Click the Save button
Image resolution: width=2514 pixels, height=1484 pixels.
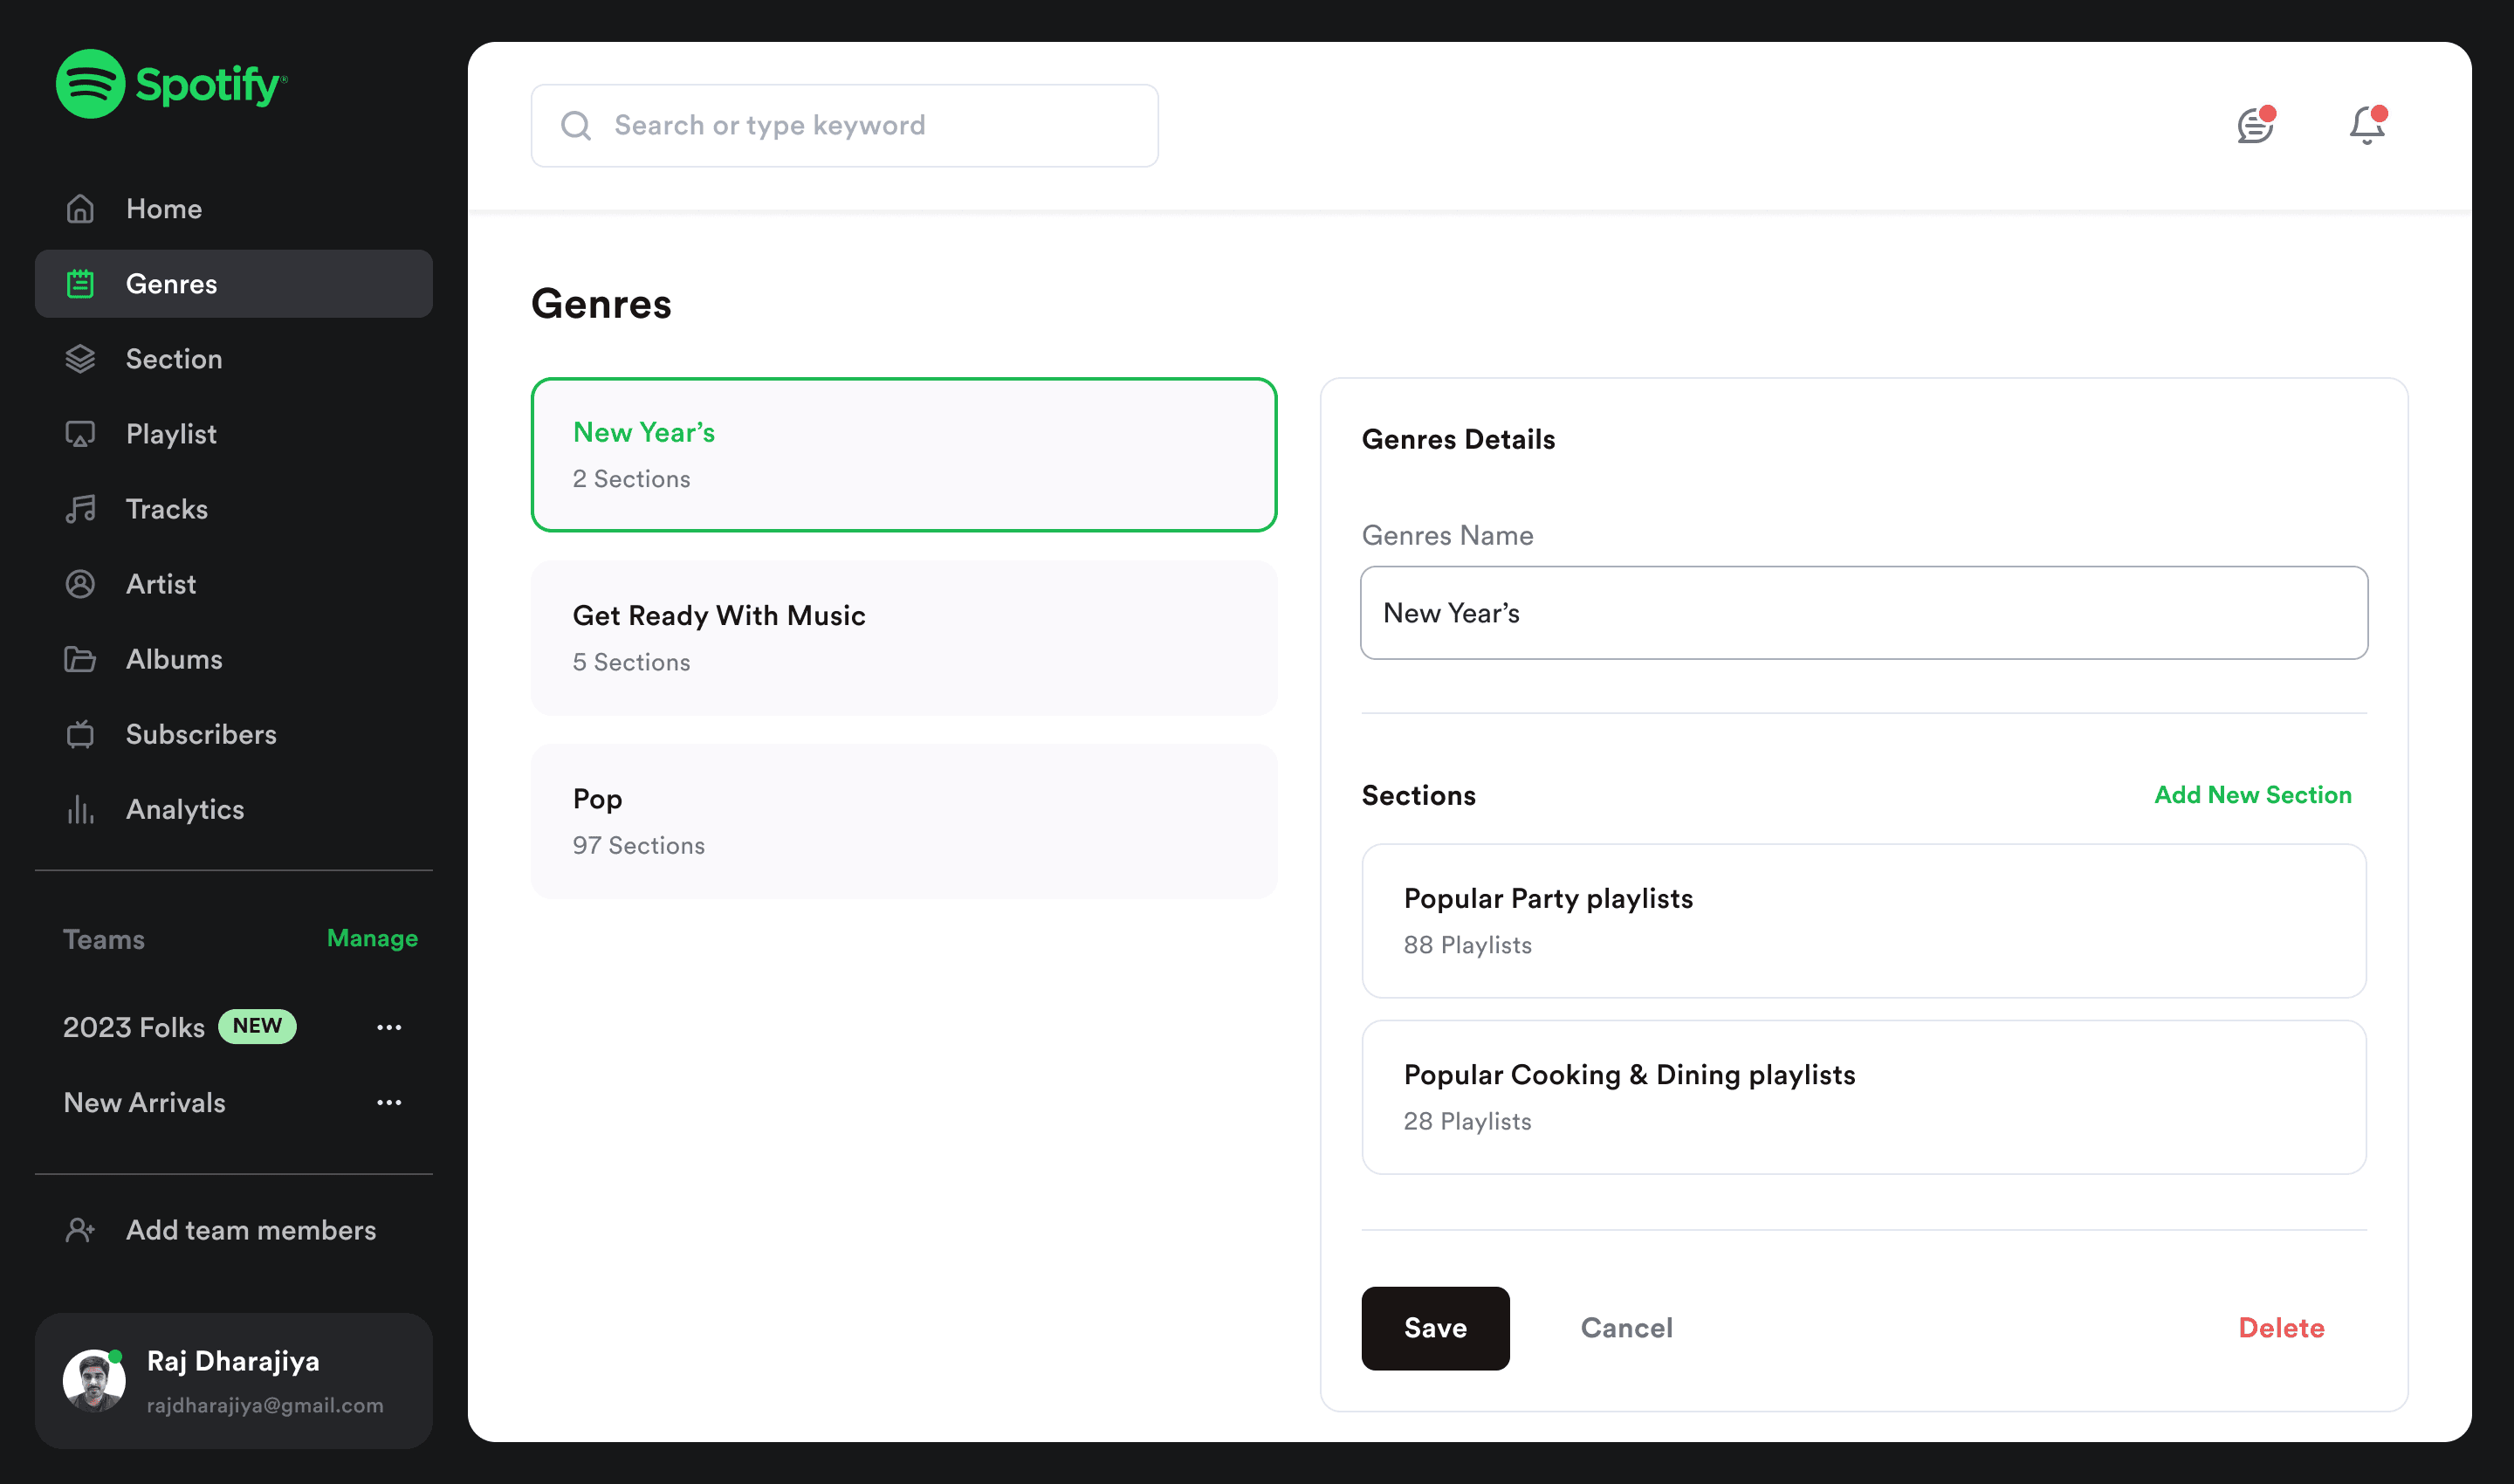(x=1435, y=1328)
